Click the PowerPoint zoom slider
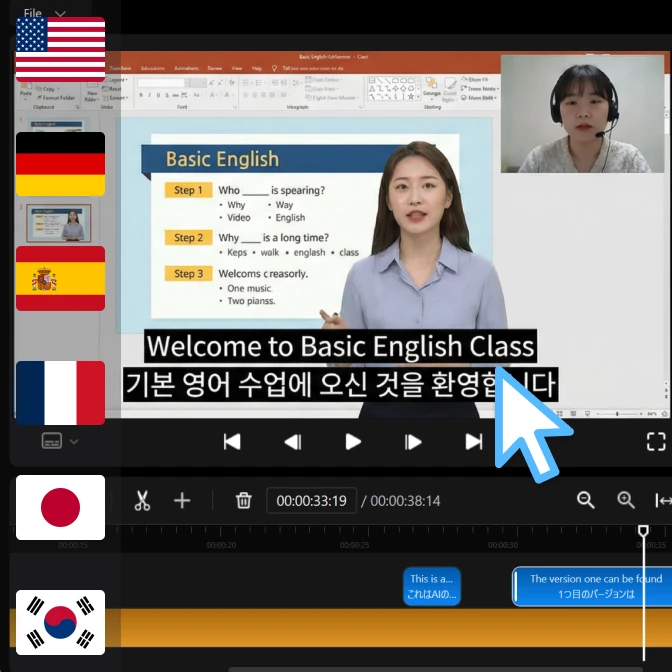Screen dimensions: 672x672 [620, 414]
